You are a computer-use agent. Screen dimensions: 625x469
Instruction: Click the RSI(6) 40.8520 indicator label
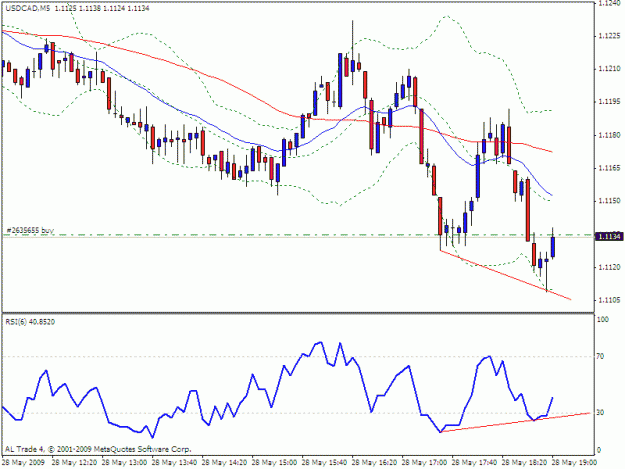30,322
